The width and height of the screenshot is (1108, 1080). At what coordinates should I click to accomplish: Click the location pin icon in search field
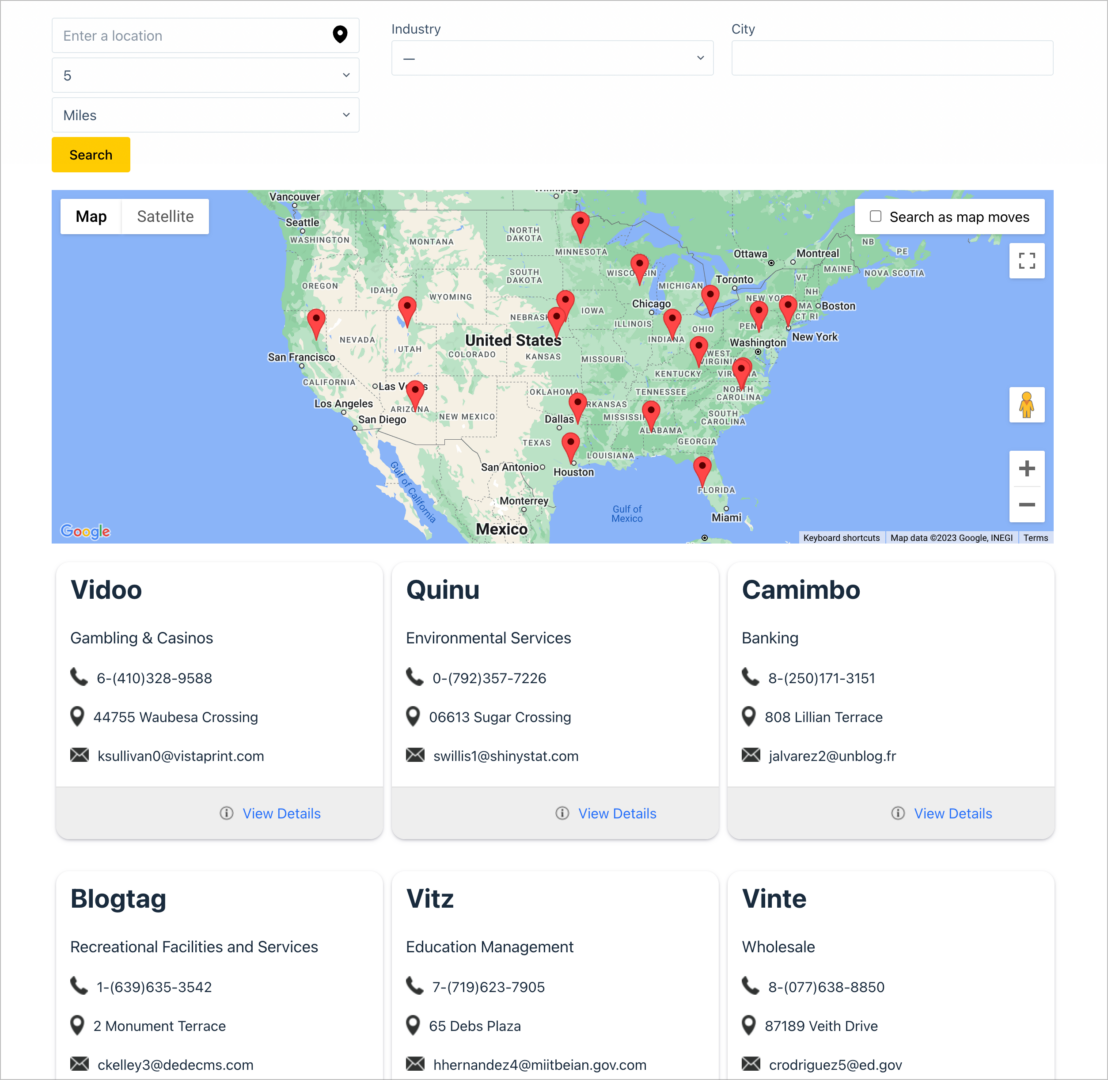pyautogui.click(x=340, y=35)
